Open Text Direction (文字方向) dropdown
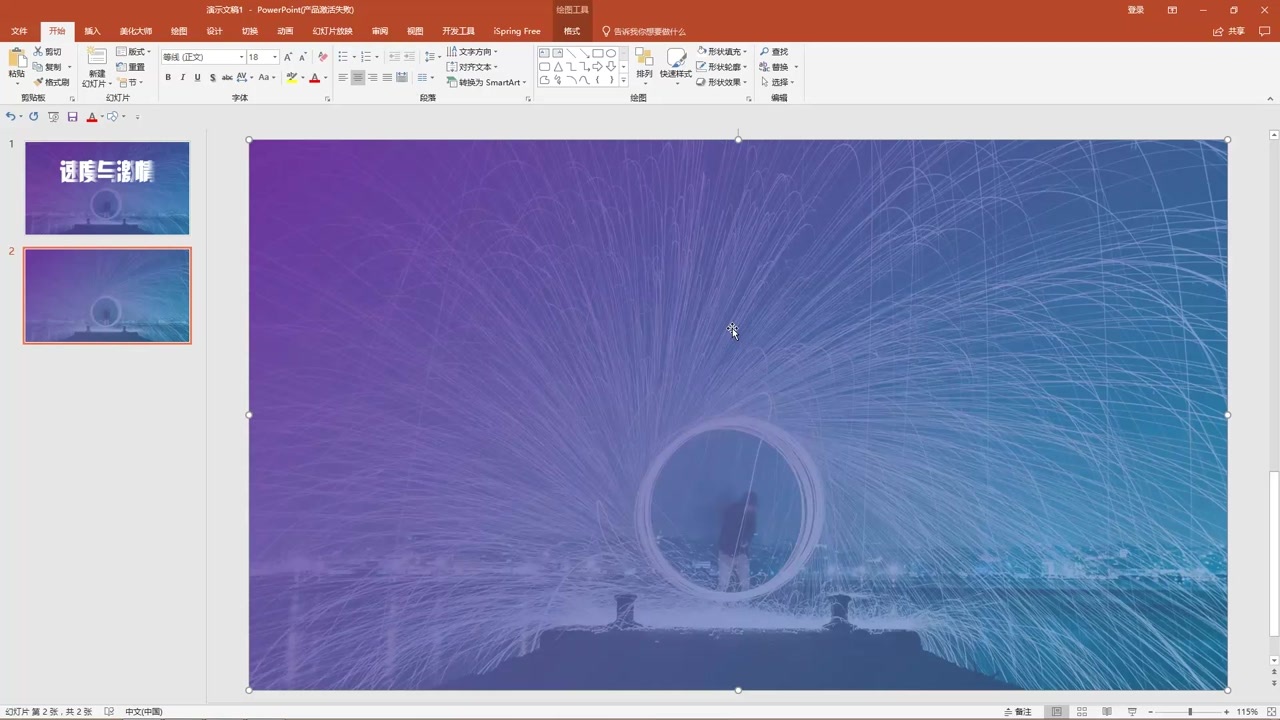The height and width of the screenshot is (720, 1280). 472,51
